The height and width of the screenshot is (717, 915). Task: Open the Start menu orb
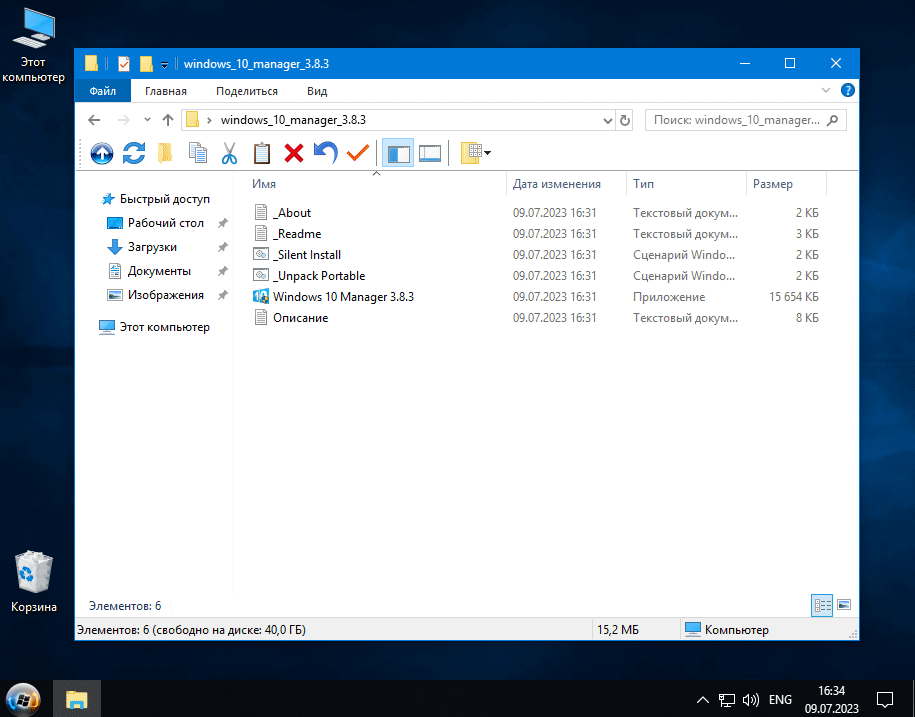tap(23, 699)
